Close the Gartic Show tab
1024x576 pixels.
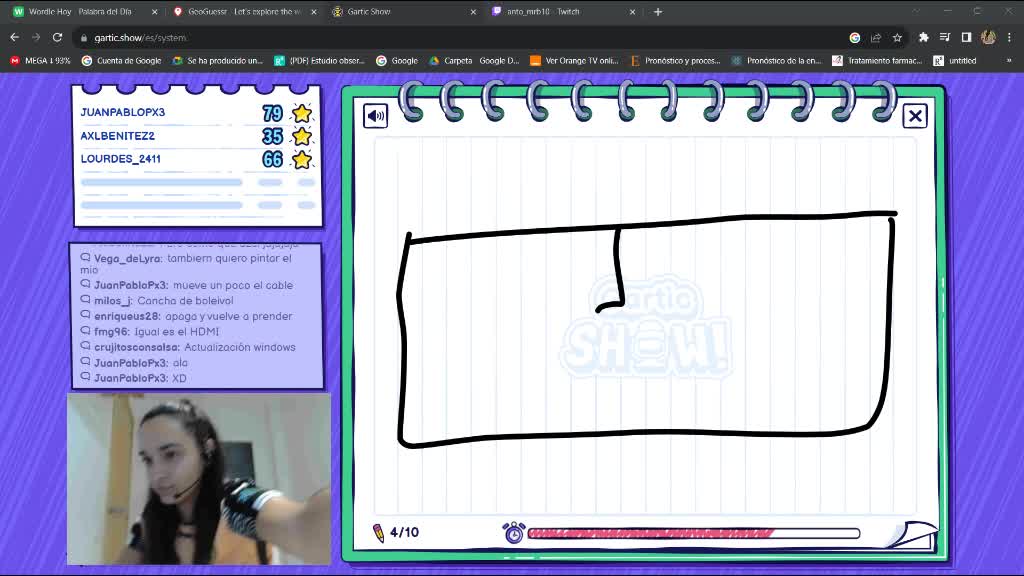tap(473, 12)
